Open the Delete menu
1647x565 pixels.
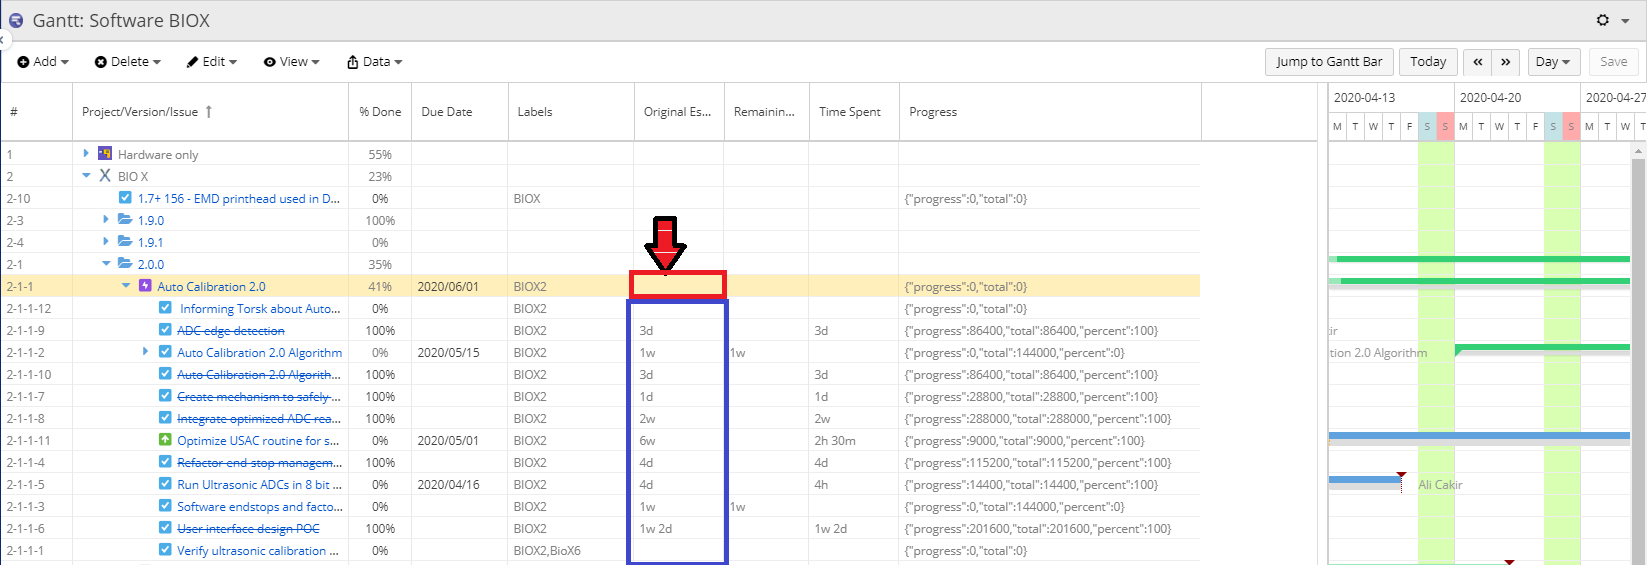point(128,62)
